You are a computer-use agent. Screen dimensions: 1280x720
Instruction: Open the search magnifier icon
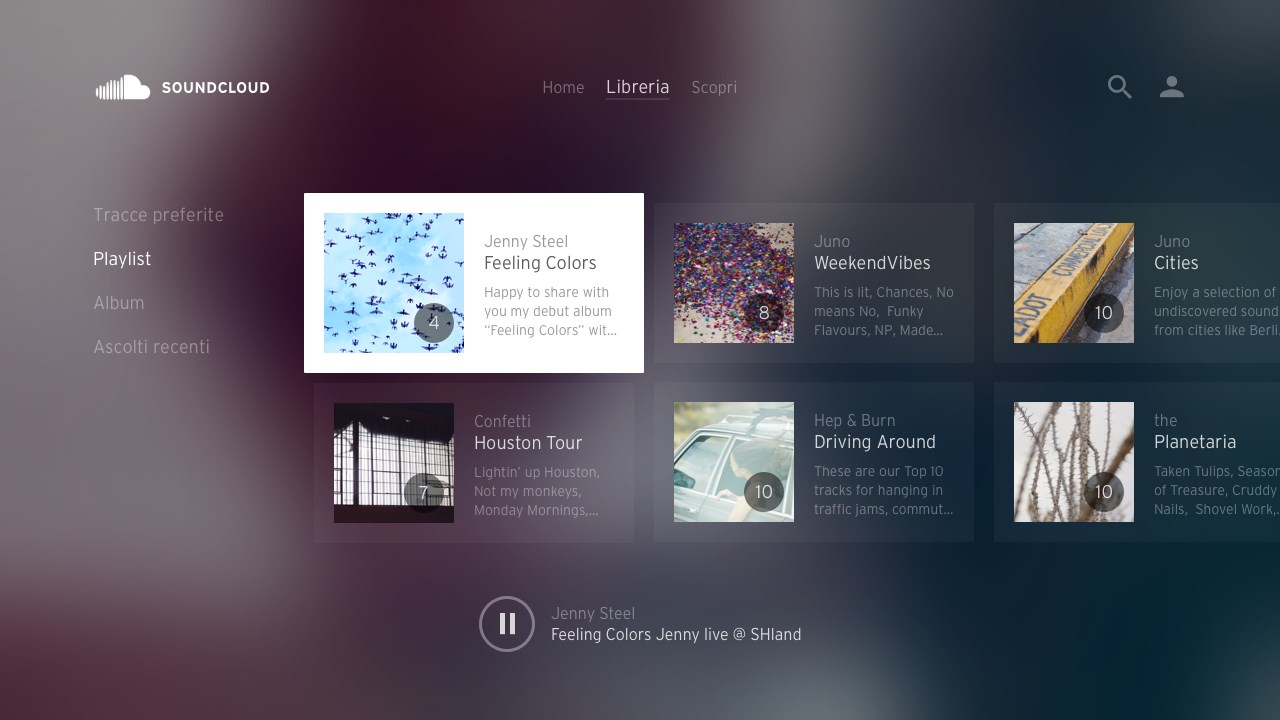pos(1120,87)
